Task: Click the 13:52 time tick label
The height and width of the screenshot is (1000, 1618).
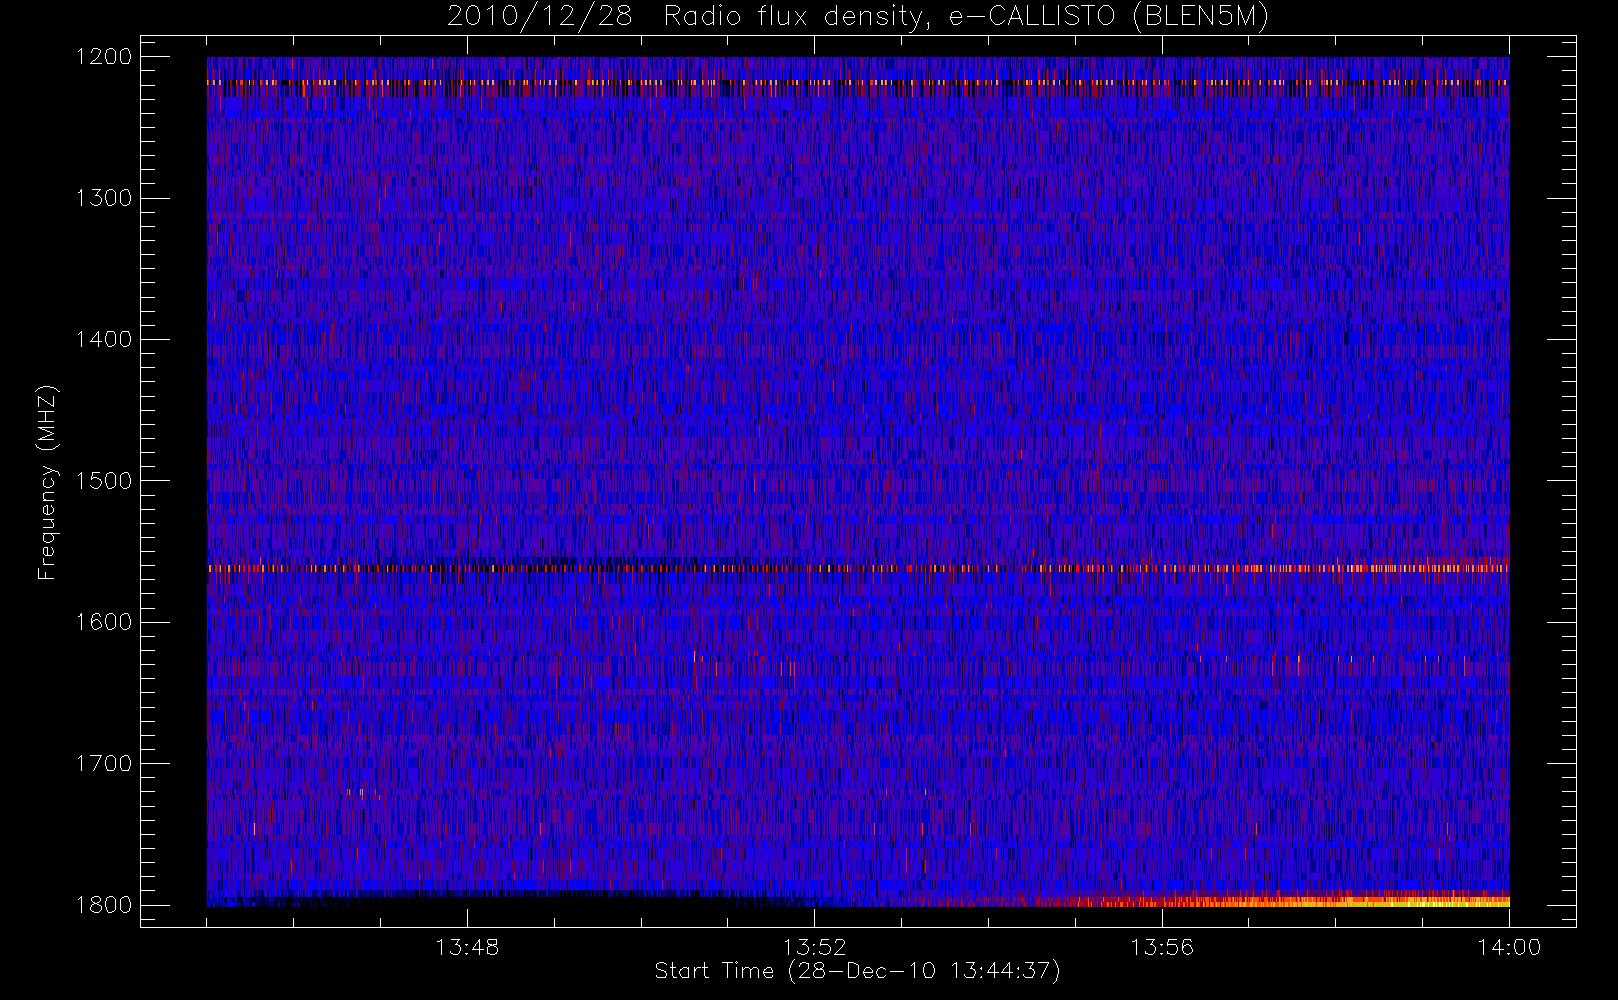Action: pos(814,947)
